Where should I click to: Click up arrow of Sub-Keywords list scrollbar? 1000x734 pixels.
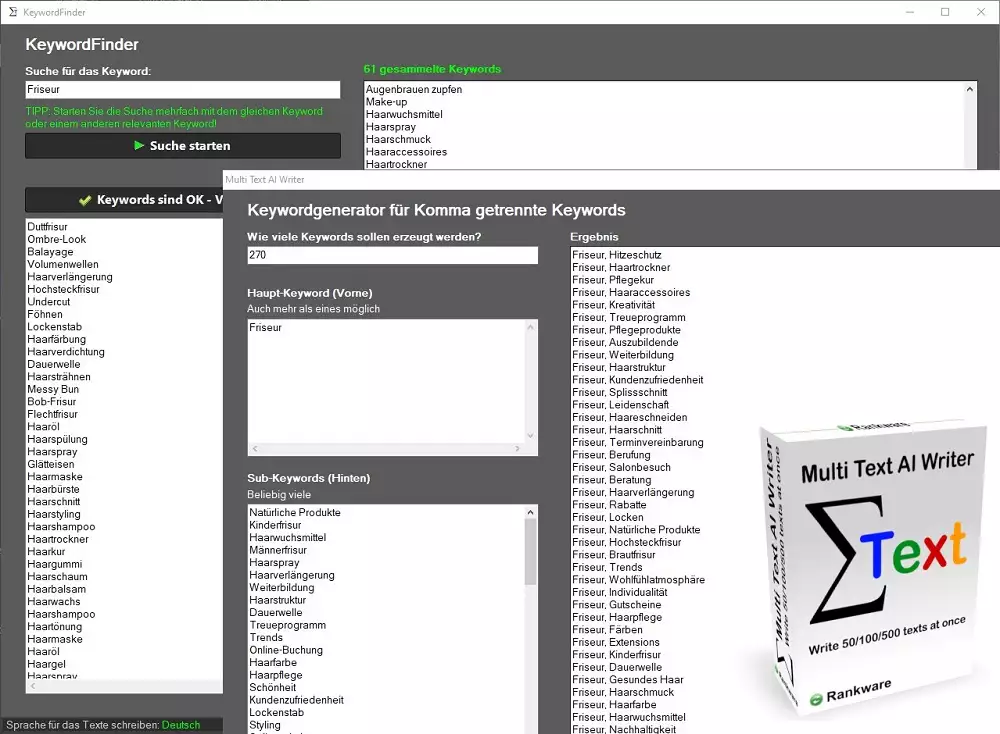(531, 512)
